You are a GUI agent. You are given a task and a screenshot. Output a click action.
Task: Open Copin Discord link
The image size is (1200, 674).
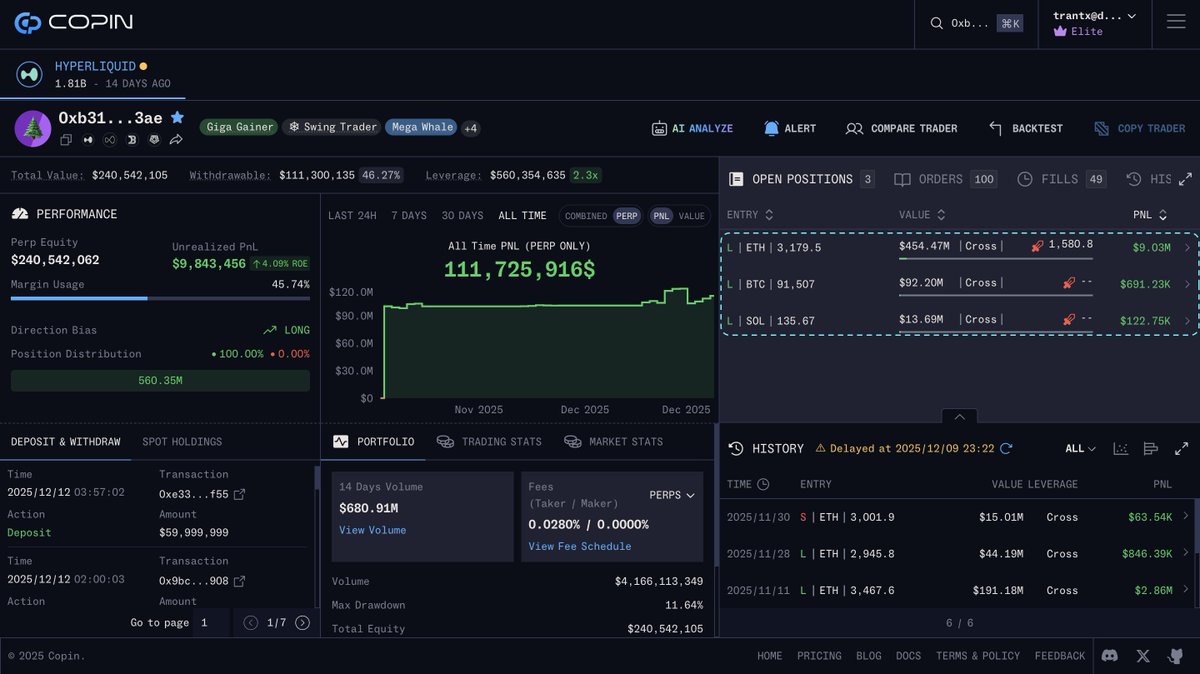point(1109,656)
